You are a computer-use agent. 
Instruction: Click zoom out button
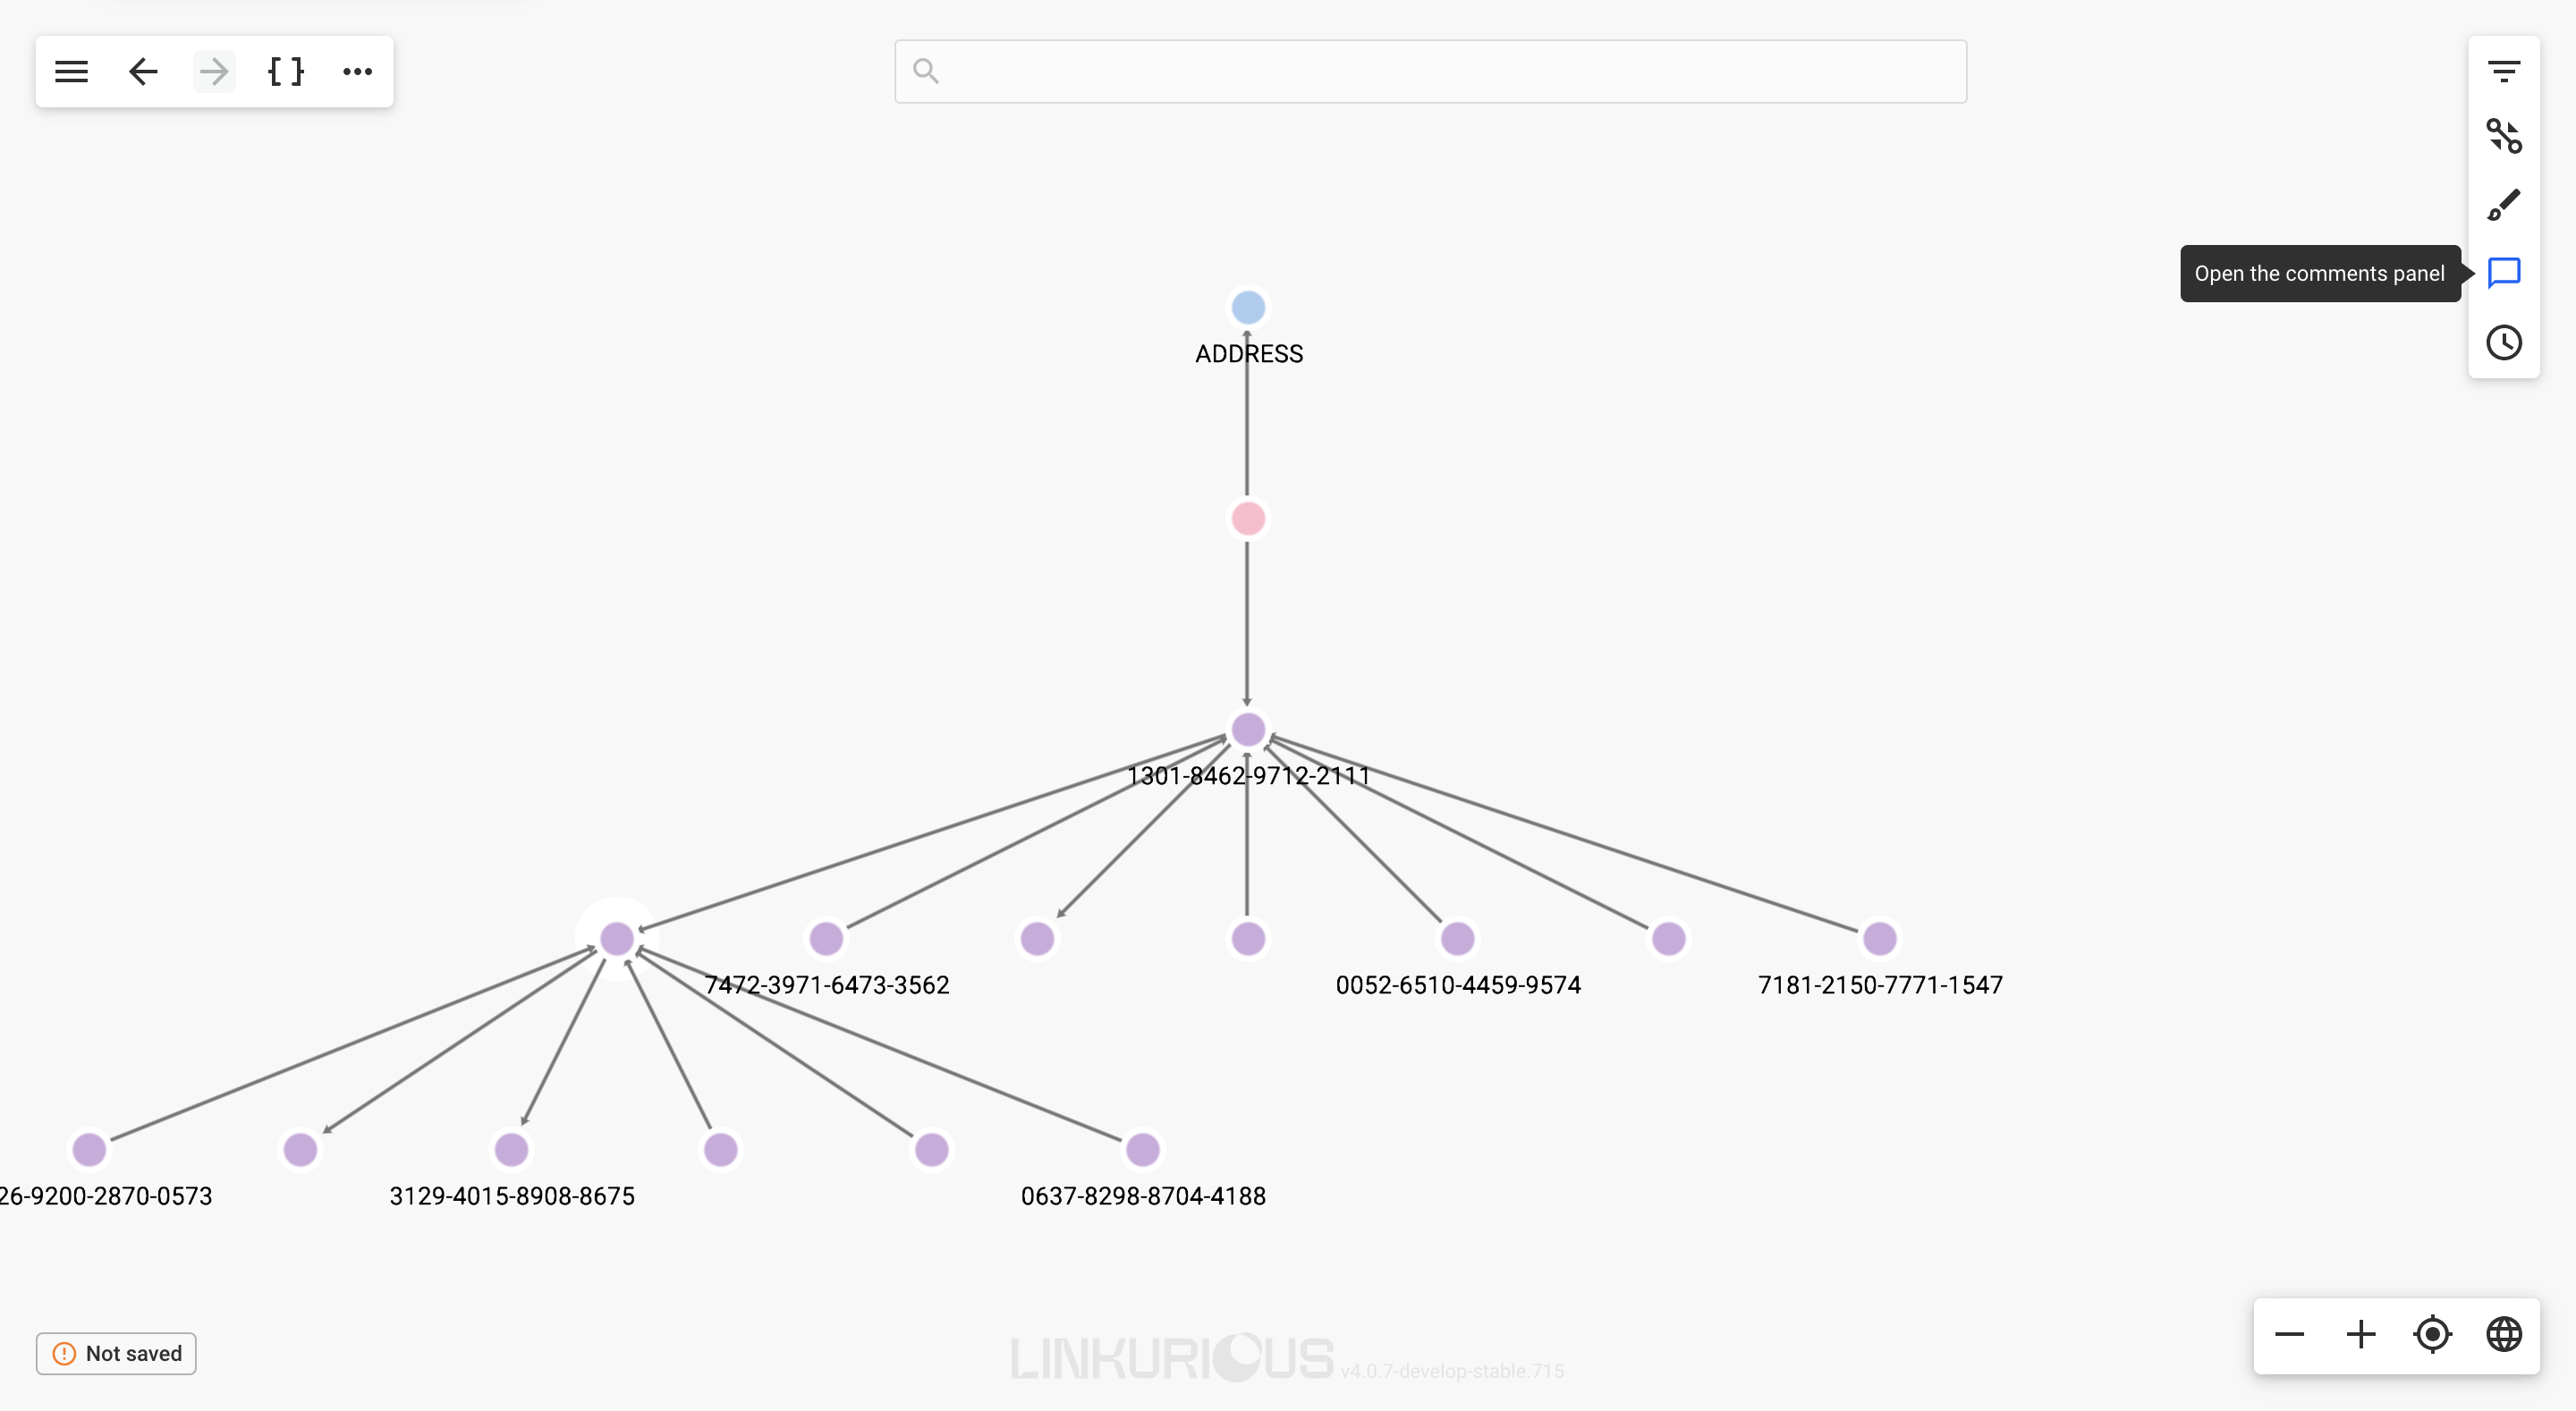(2289, 1334)
